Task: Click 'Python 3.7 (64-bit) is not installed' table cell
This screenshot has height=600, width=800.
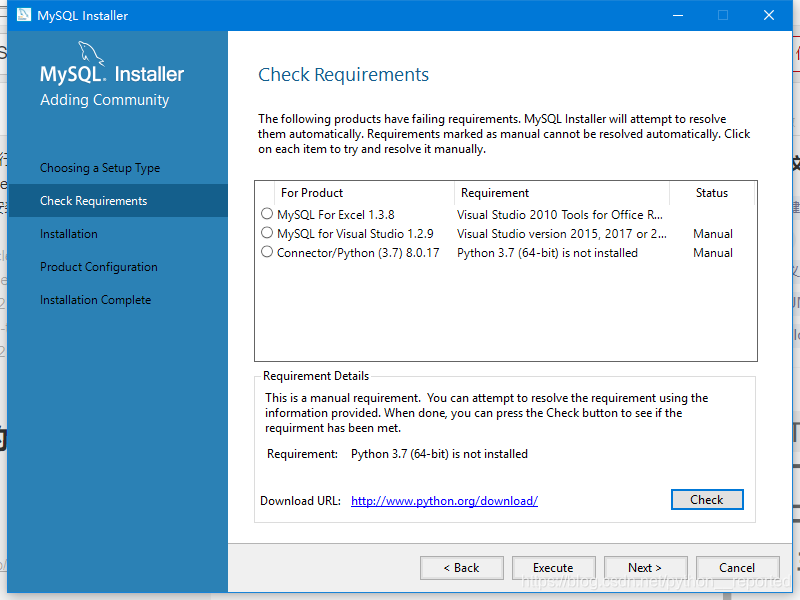Action: (x=547, y=253)
